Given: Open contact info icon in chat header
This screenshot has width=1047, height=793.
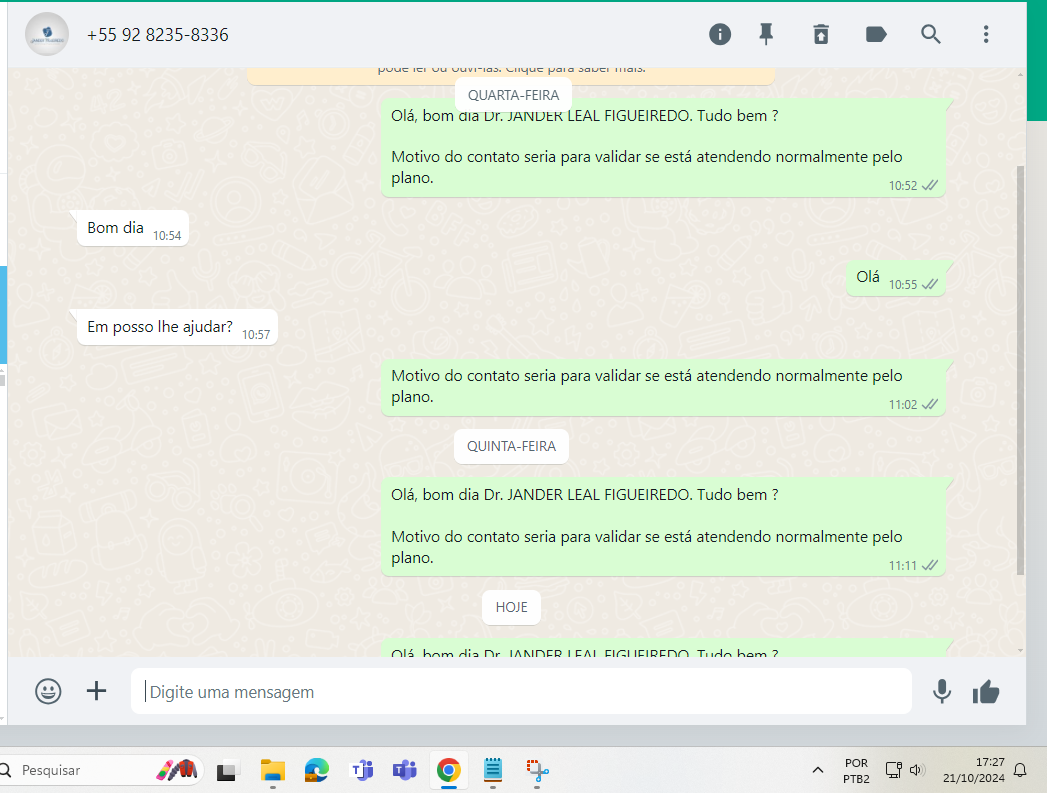Looking at the screenshot, I should [x=719, y=34].
